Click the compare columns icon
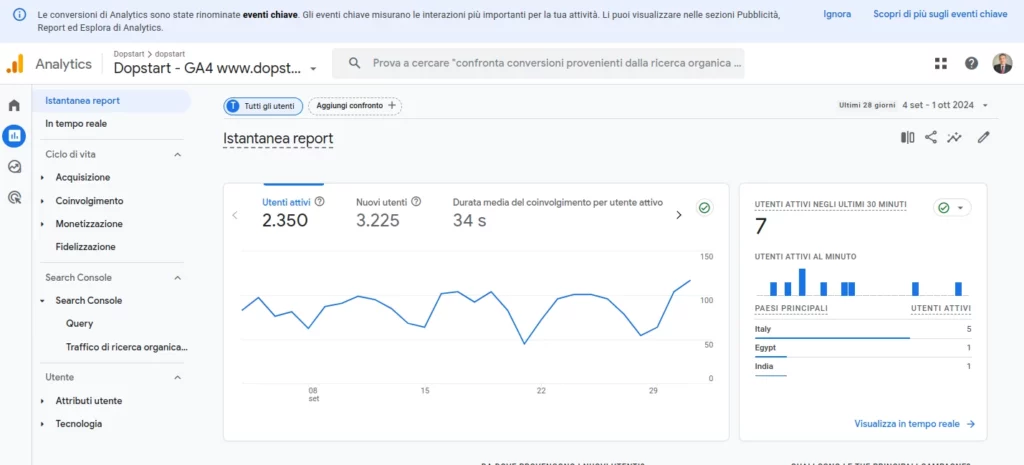The width and height of the screenshot is (1024, 465). click(x=907, y=137)
